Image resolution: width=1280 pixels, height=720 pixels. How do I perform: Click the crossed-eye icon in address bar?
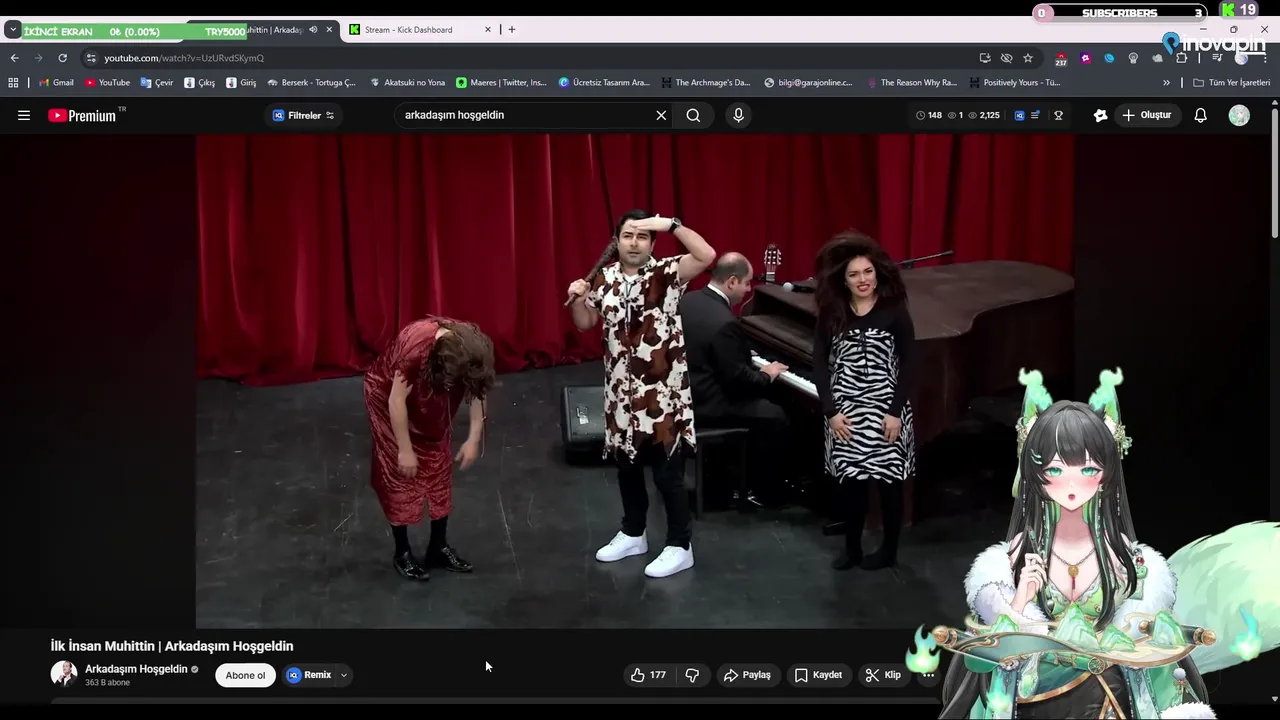coord(1007,58)
